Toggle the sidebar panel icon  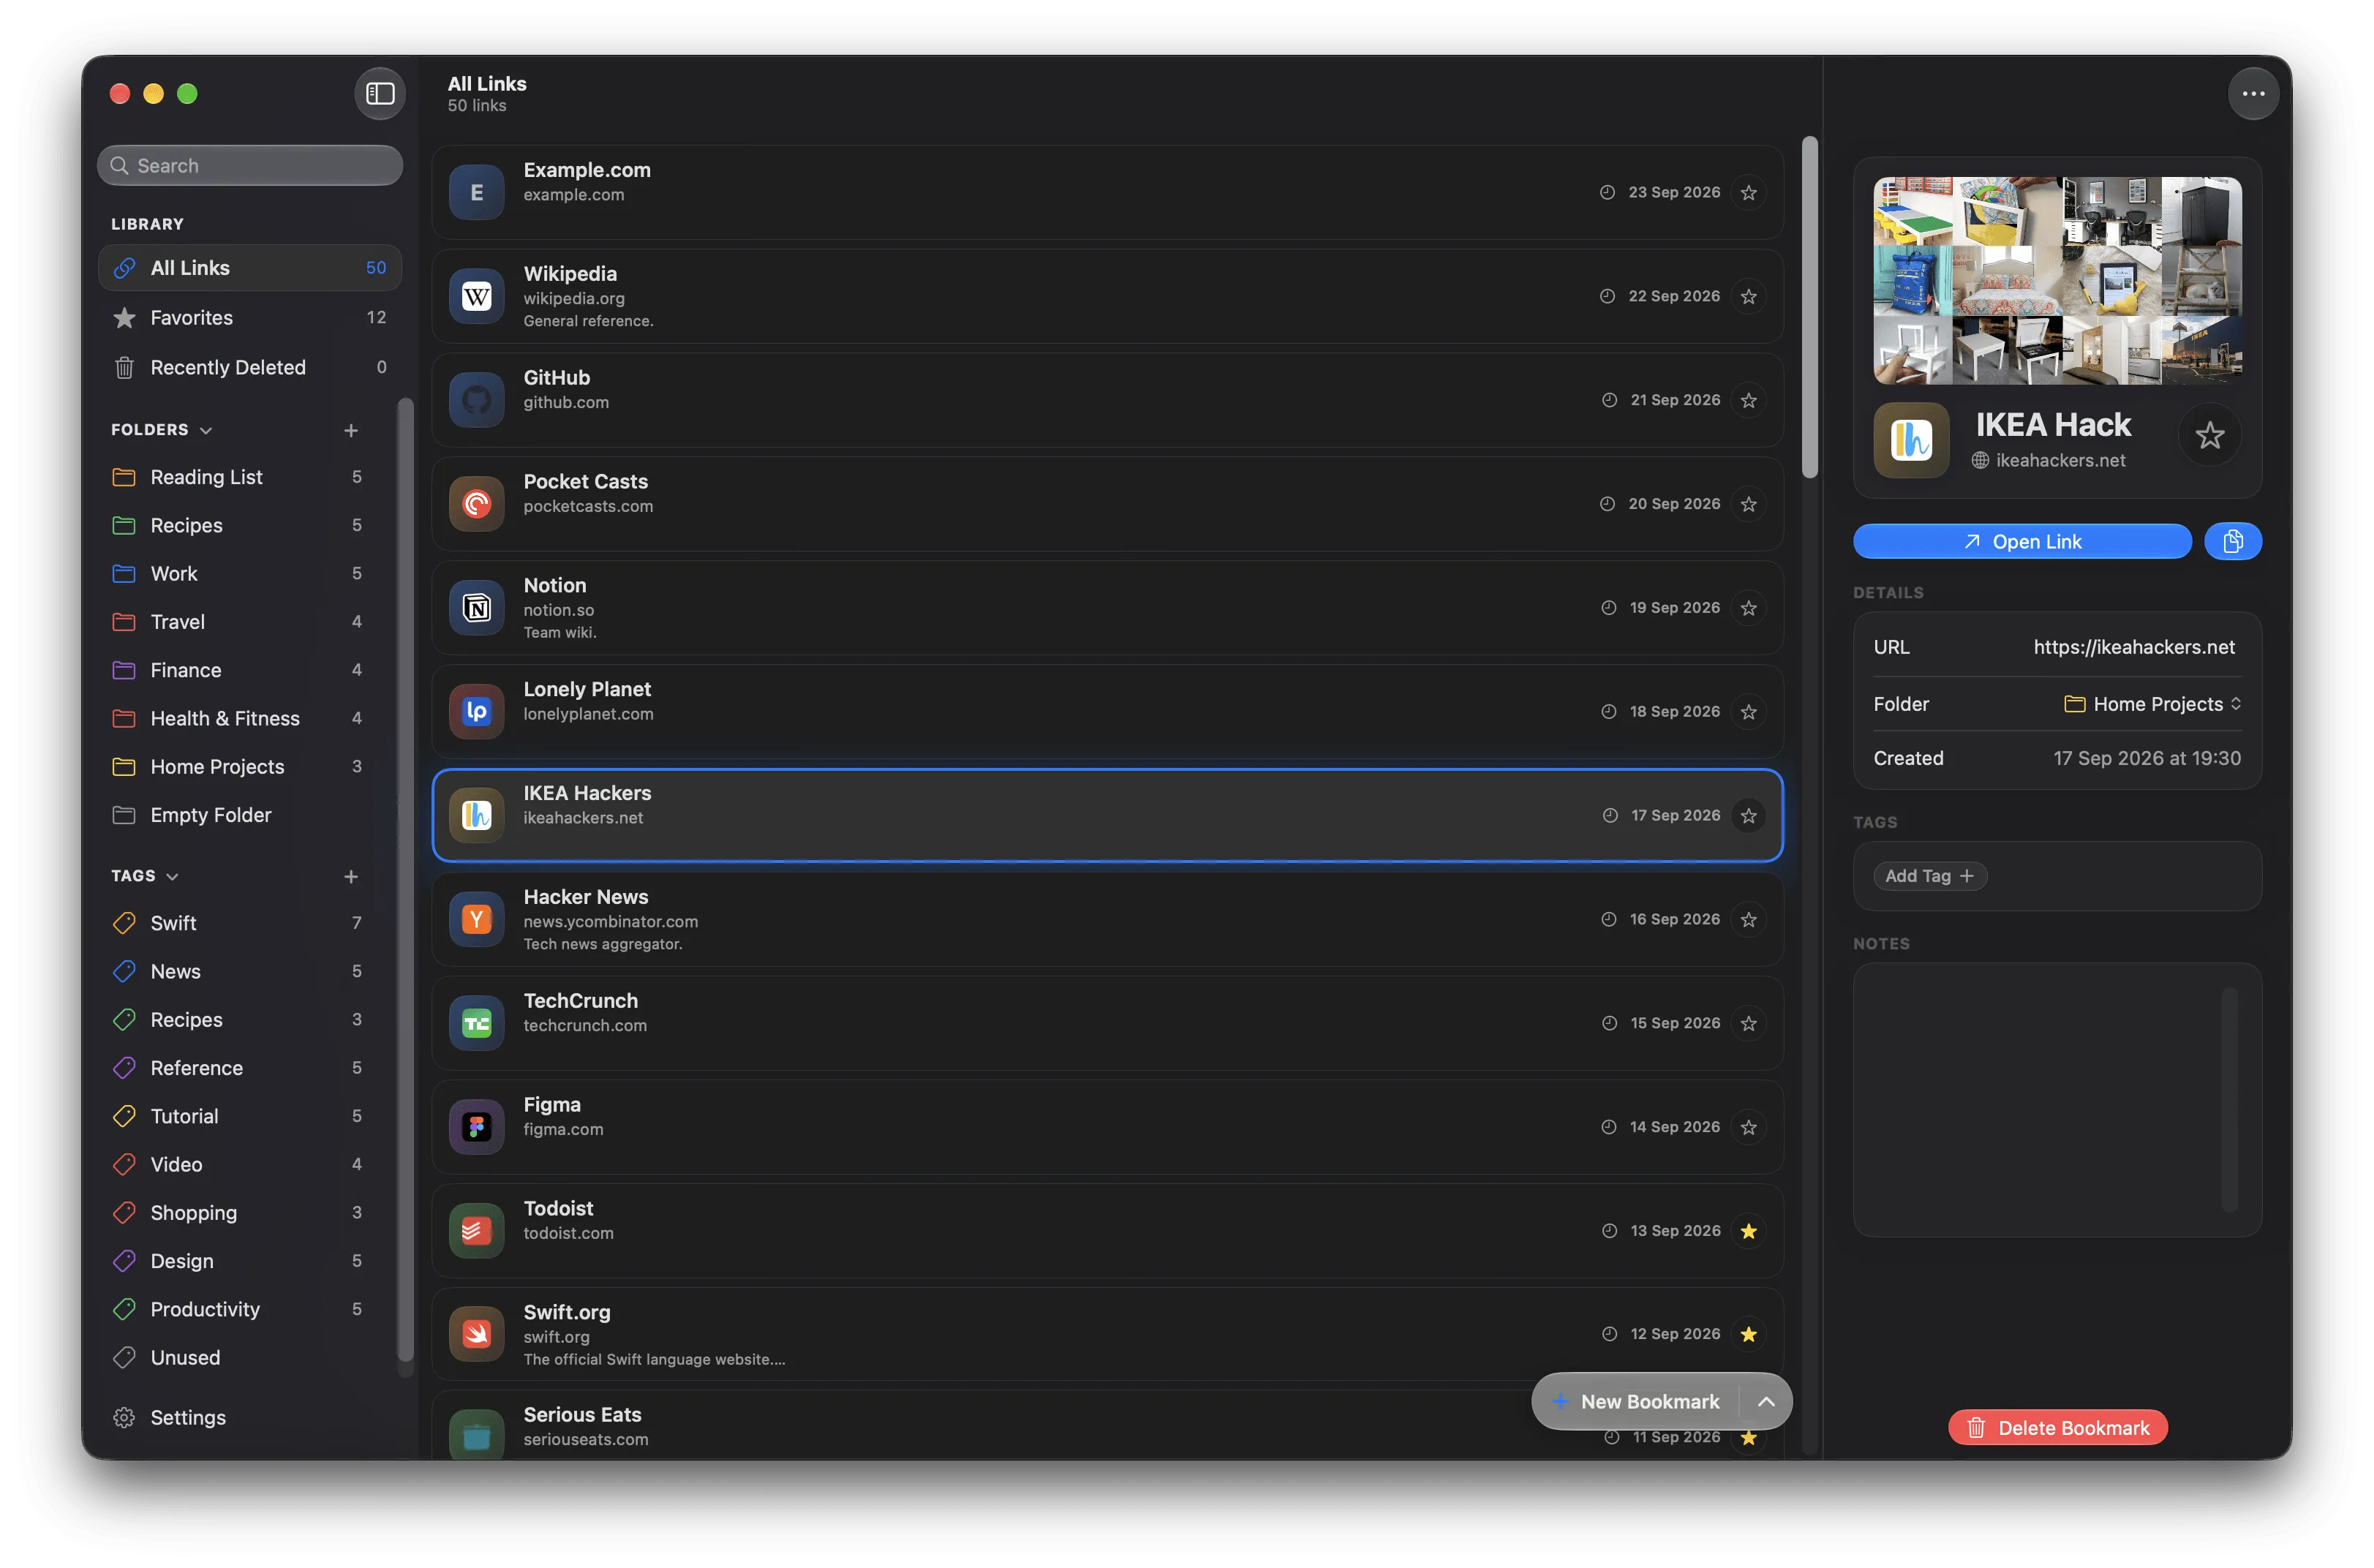380,93
